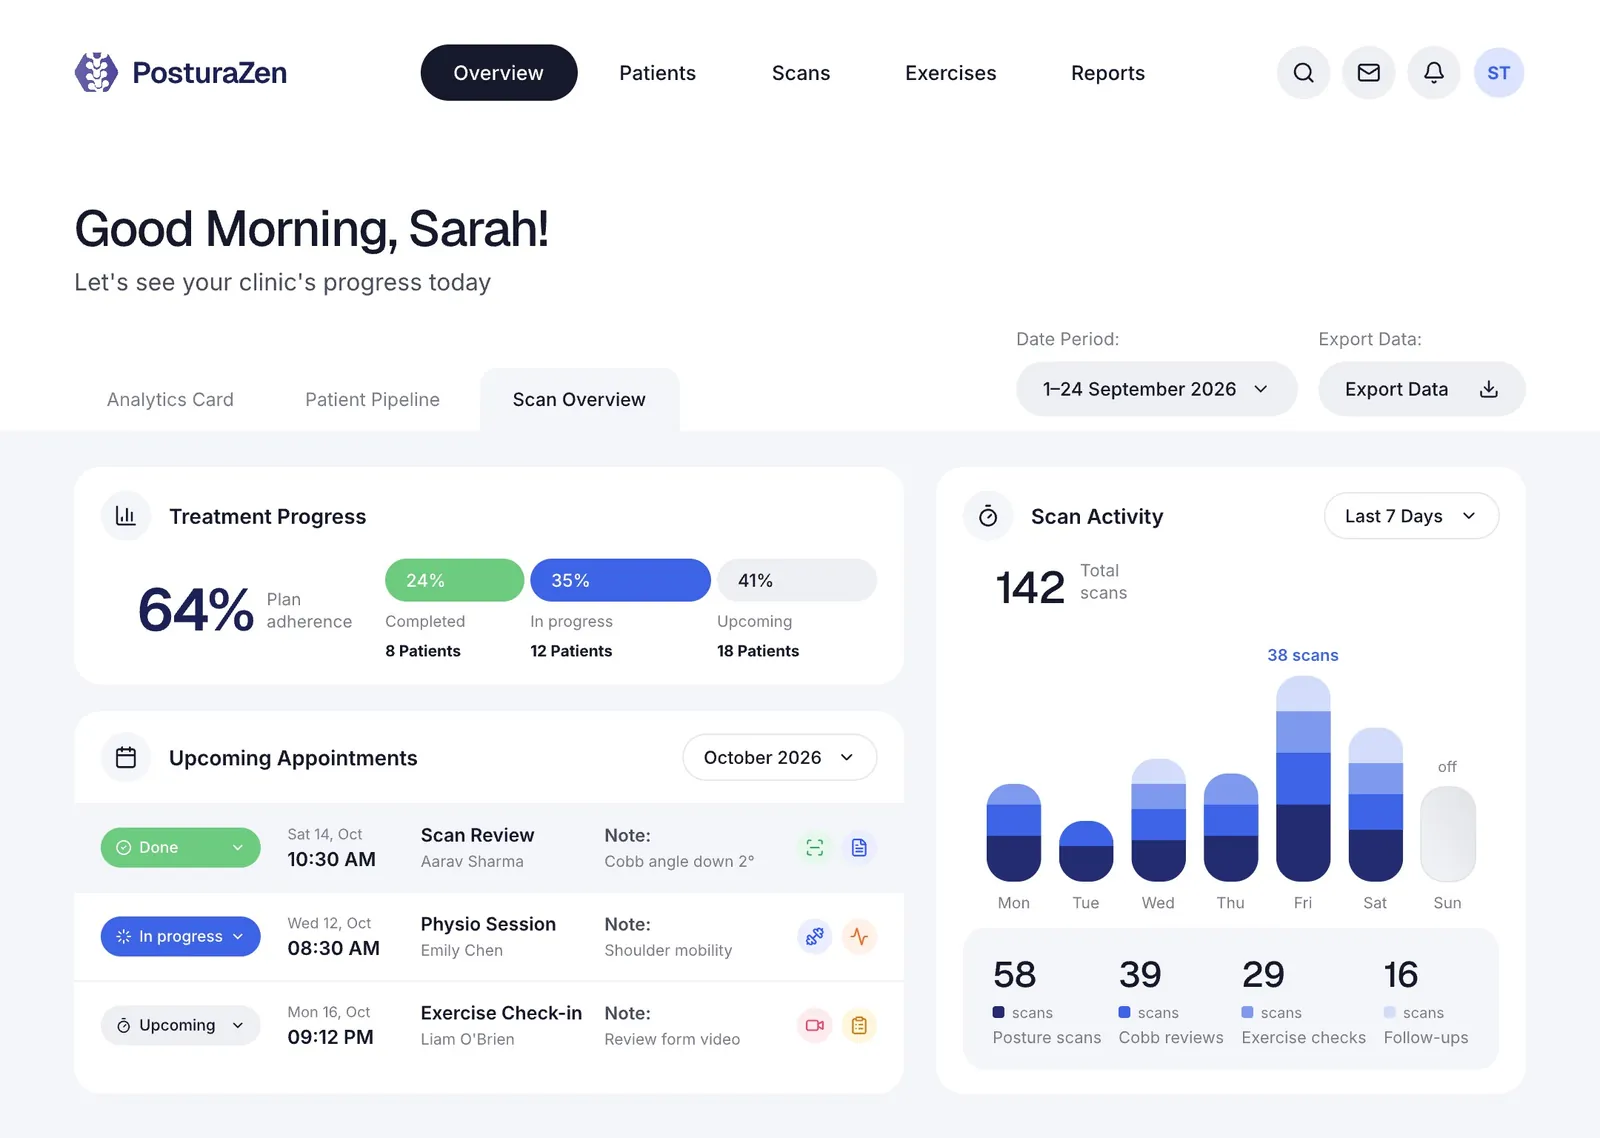The width and height of the screenshot is (1600, 1138).
Task: Open the Reports nav item
Action: pyautogui.click(x=1108, y=72)
